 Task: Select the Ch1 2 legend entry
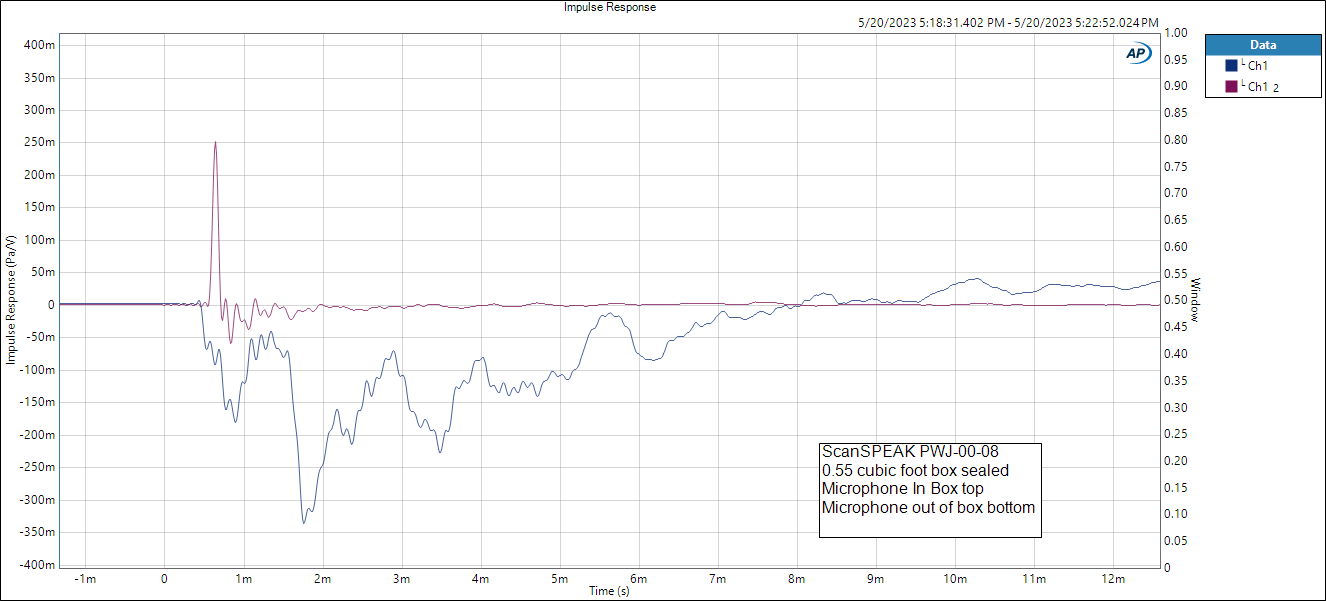[x=1263, y=87]
